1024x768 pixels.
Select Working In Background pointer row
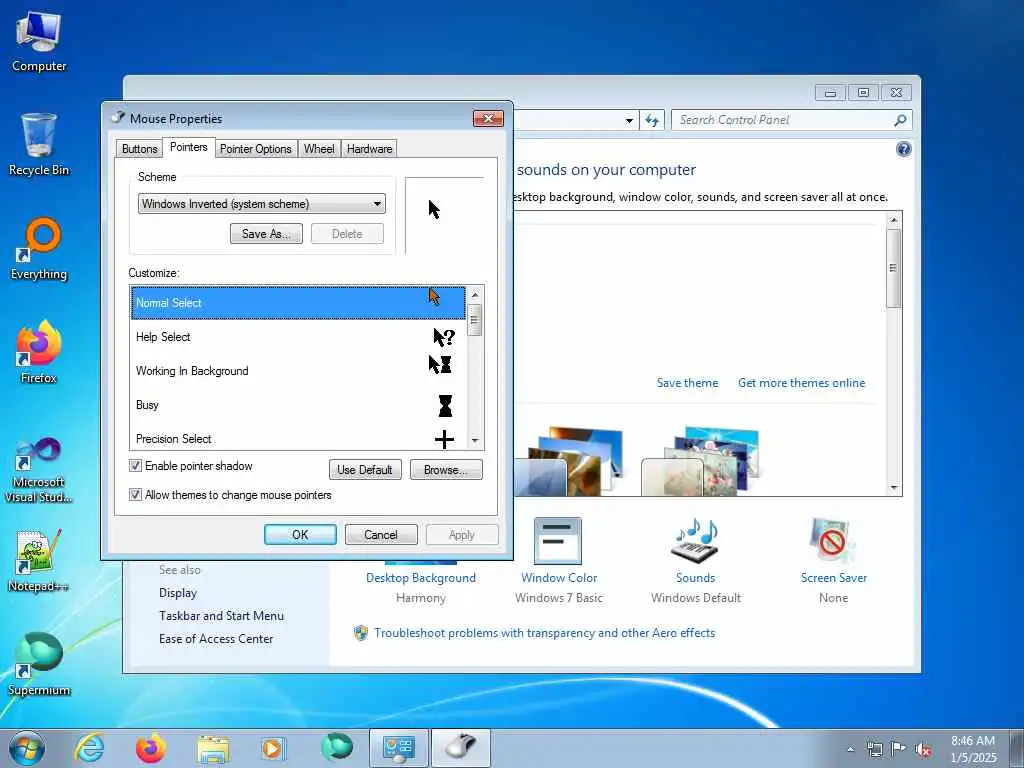(x=298, y=371)
